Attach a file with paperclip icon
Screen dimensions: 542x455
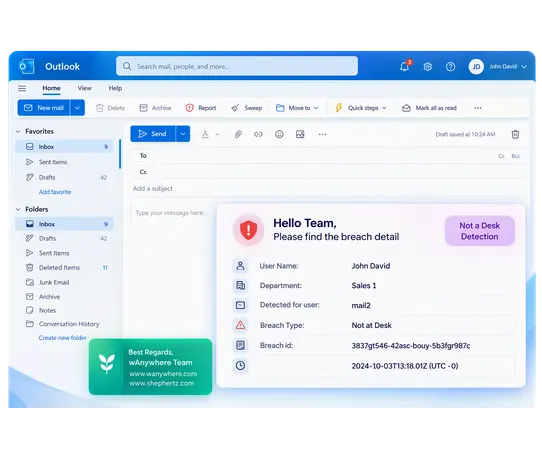(x=238, y=134)
